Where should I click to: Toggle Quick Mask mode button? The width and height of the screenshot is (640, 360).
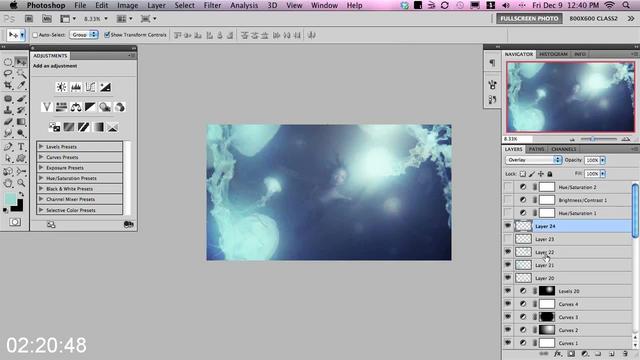tap(15, 222)
